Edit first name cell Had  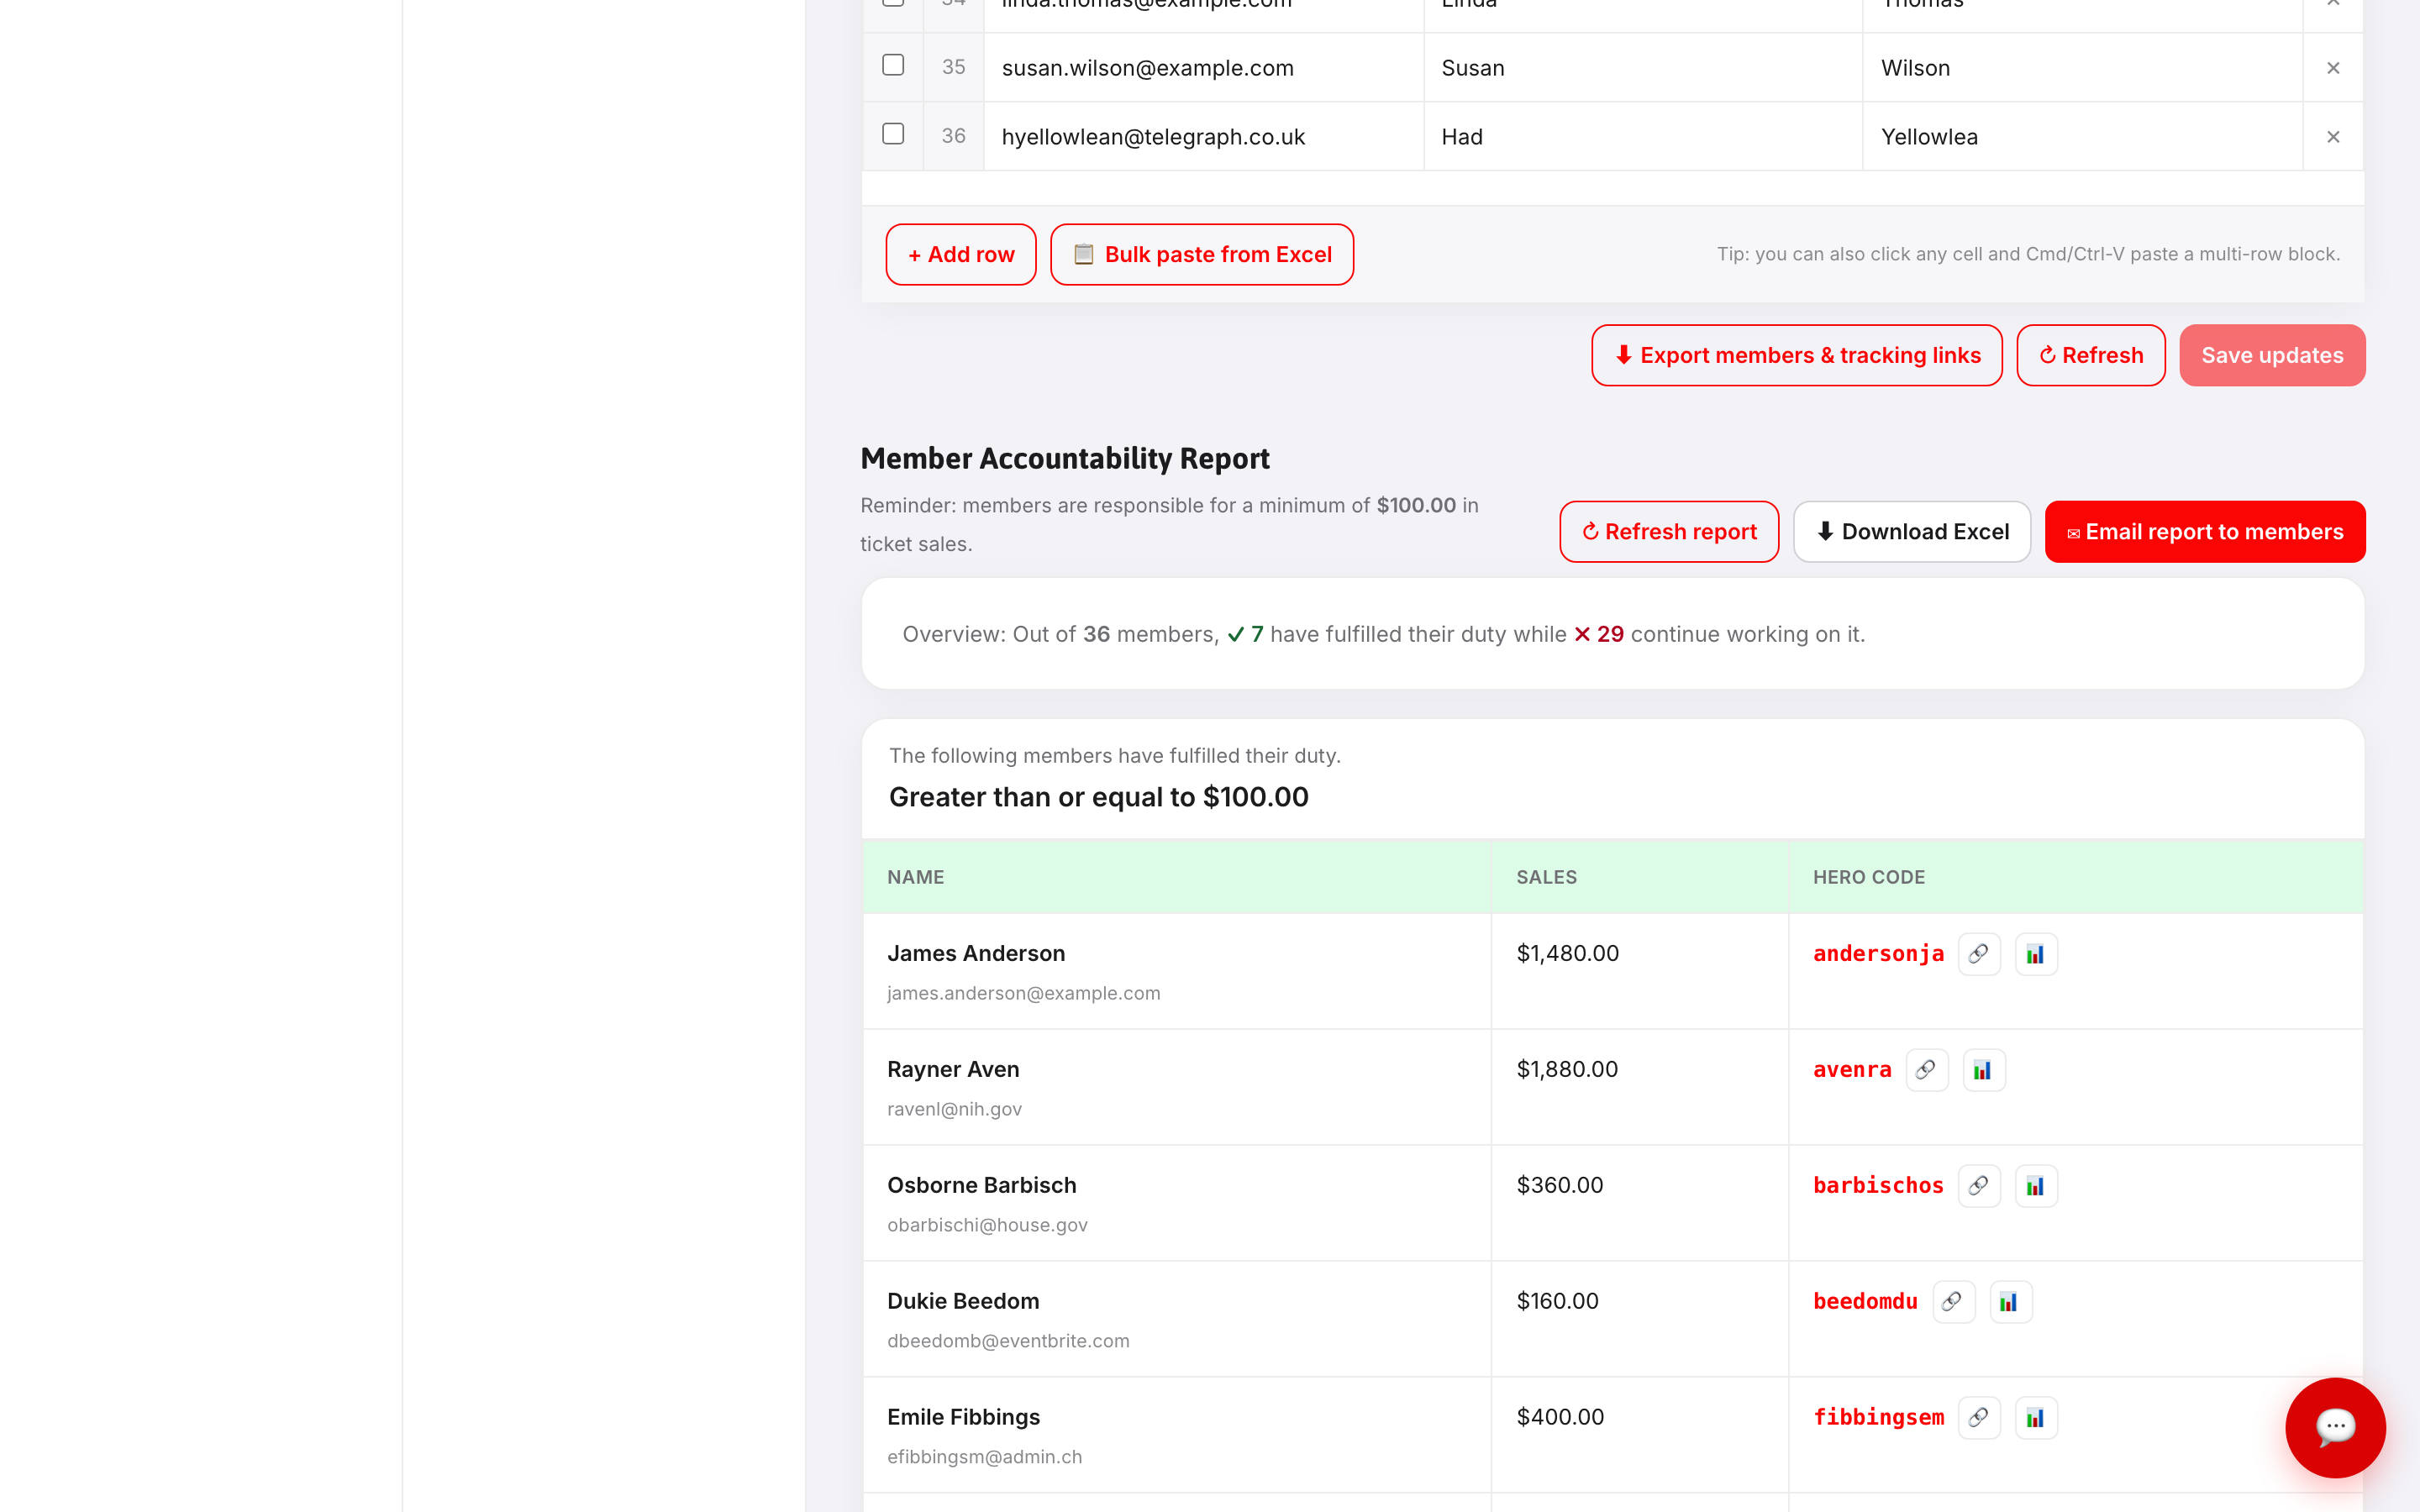point(1643,137)
